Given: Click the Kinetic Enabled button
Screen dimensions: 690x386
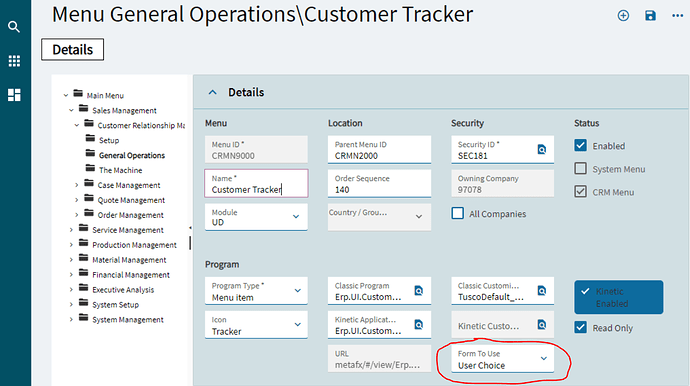Looking at the screenshot, I should [x=619, y=297].
